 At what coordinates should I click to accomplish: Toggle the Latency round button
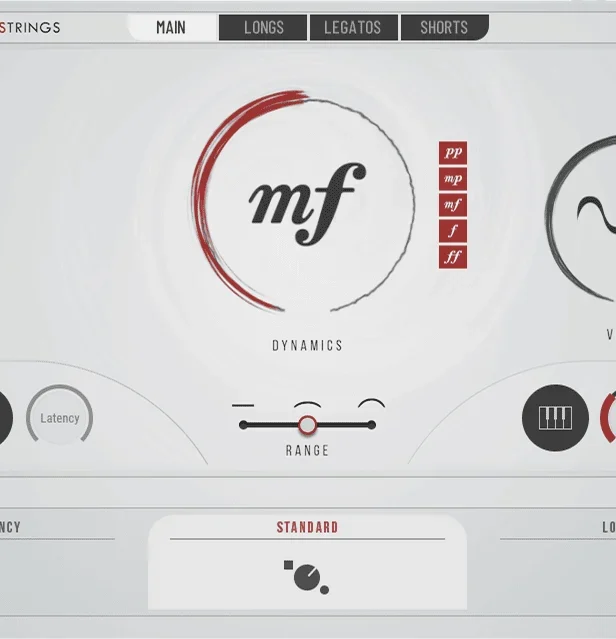[x=59, y=416]
